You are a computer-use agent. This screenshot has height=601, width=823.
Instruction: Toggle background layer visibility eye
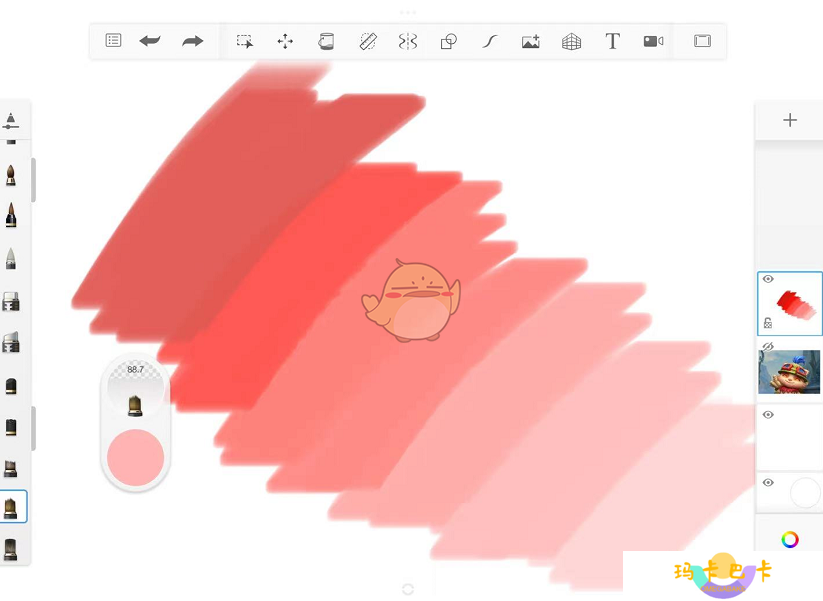pos(768,482)
